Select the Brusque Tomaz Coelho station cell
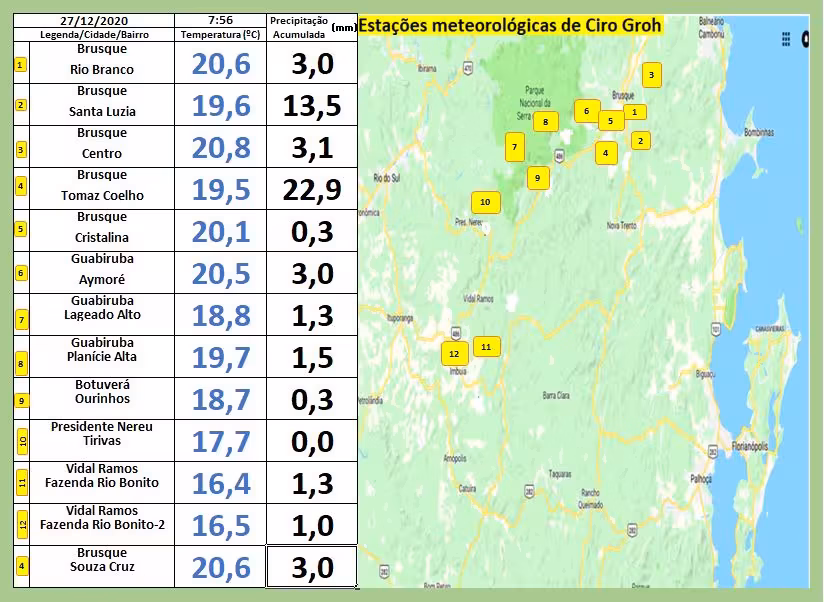The height and width of the screenshot is (602, 824). 102,187
